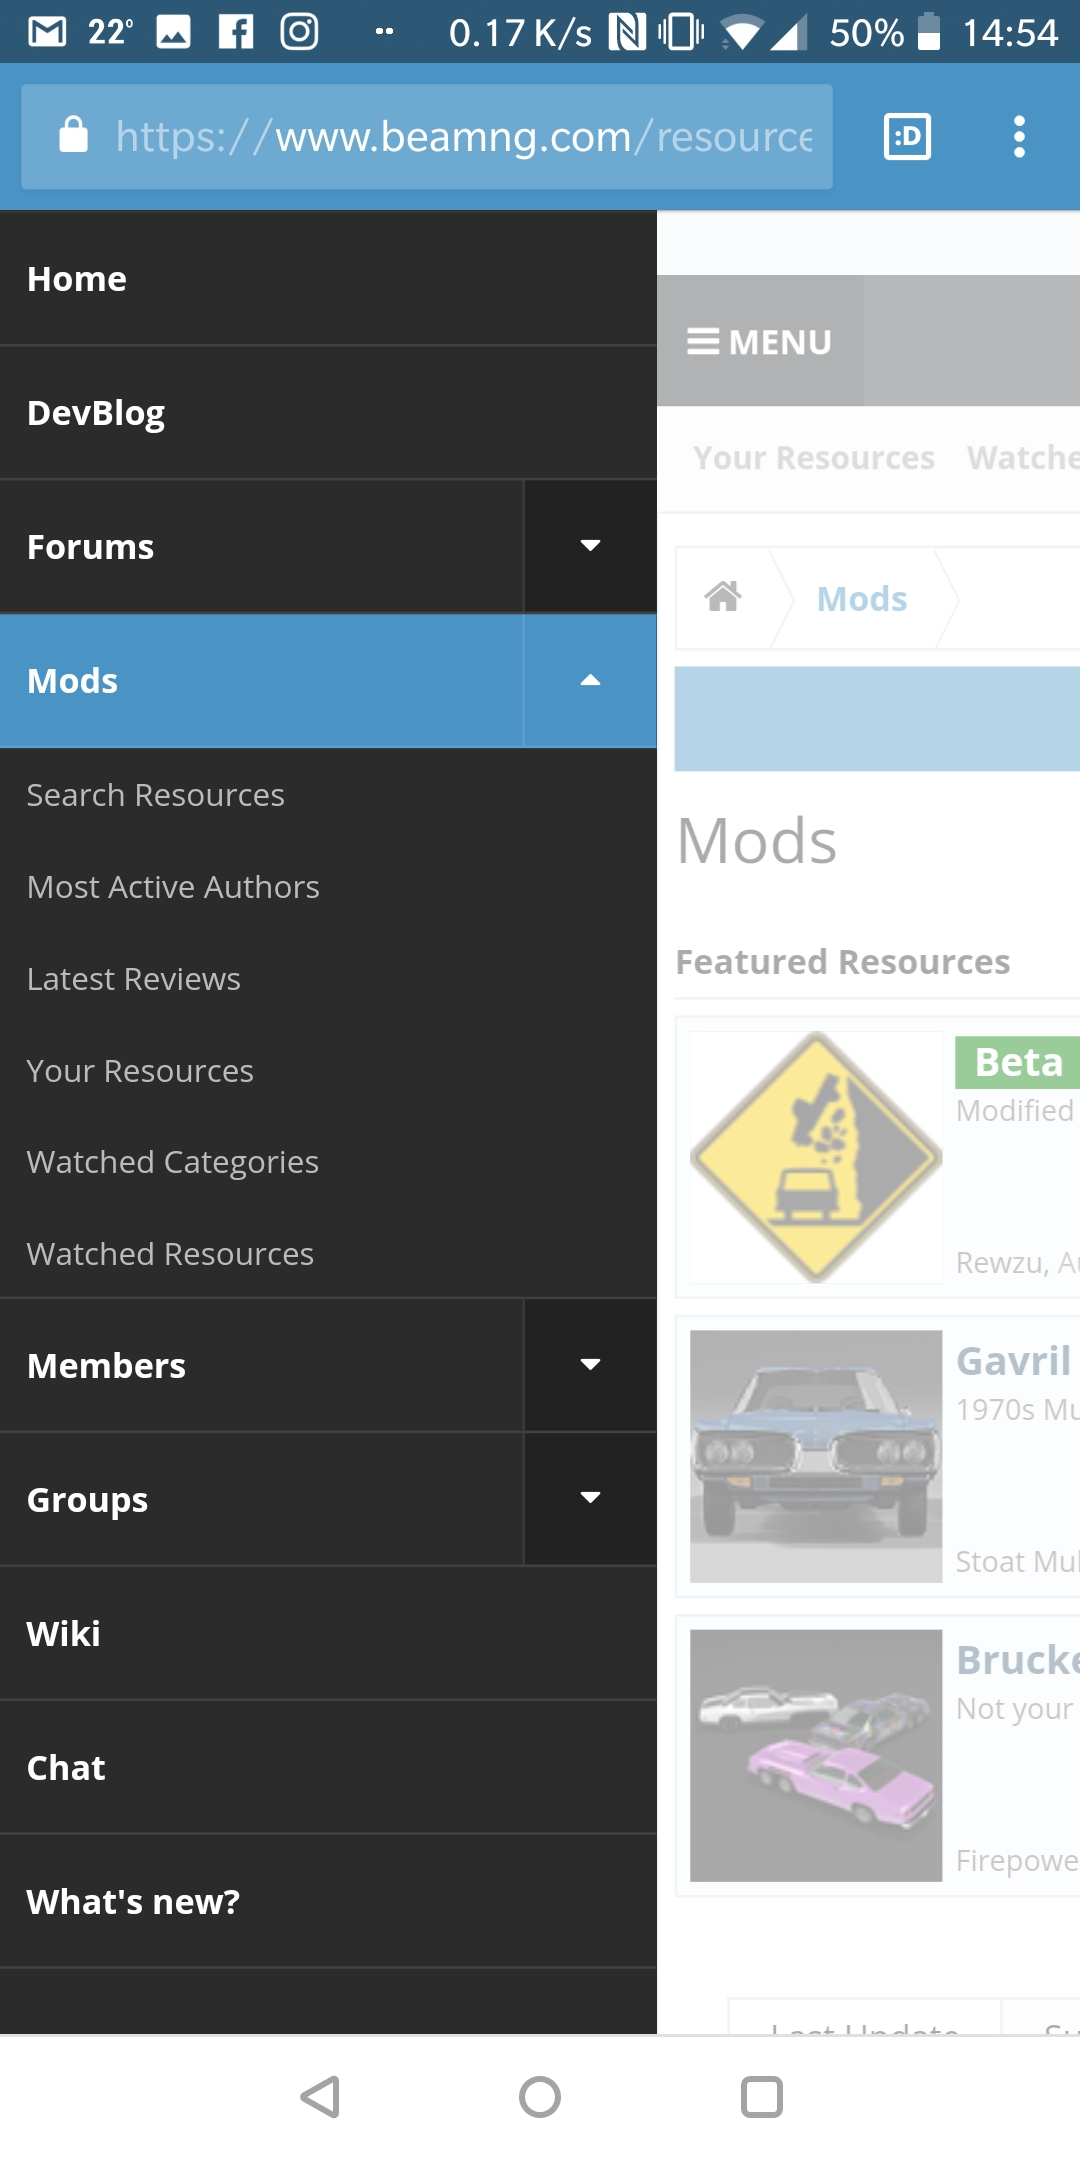
Task: Select the Your Resources tab
Action: coord(814,458)
